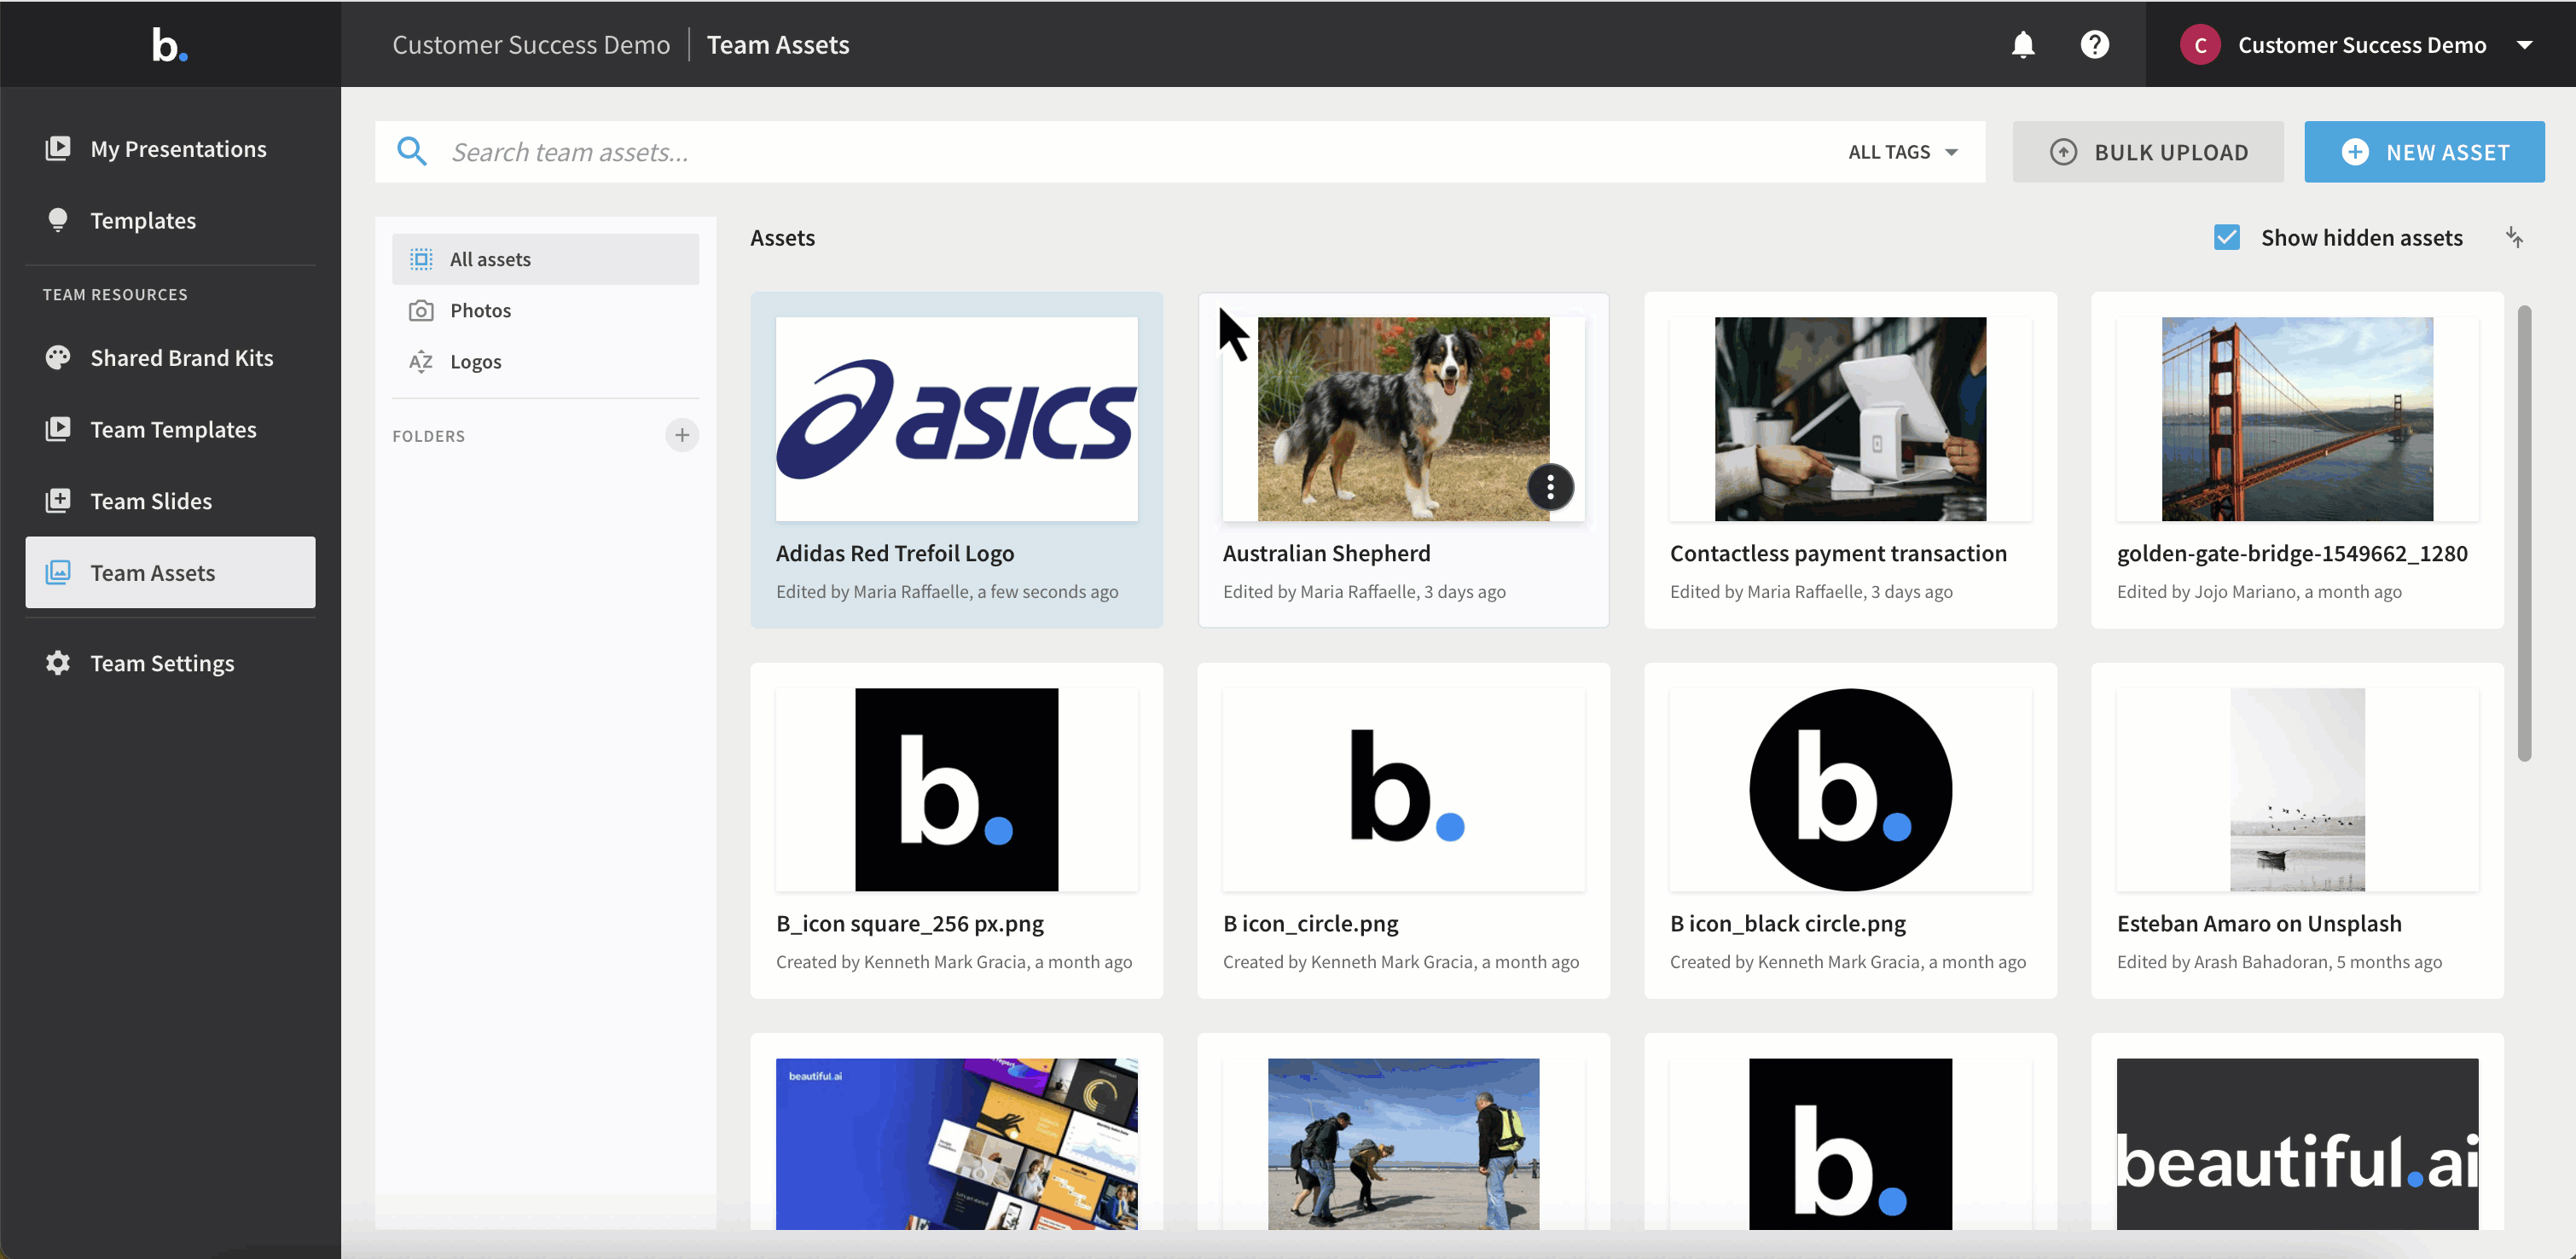Open the B icon_black circle.png thumbnail
Screen dimensions: 2576x1259
pyautogui.click(x=1850, y=789)
